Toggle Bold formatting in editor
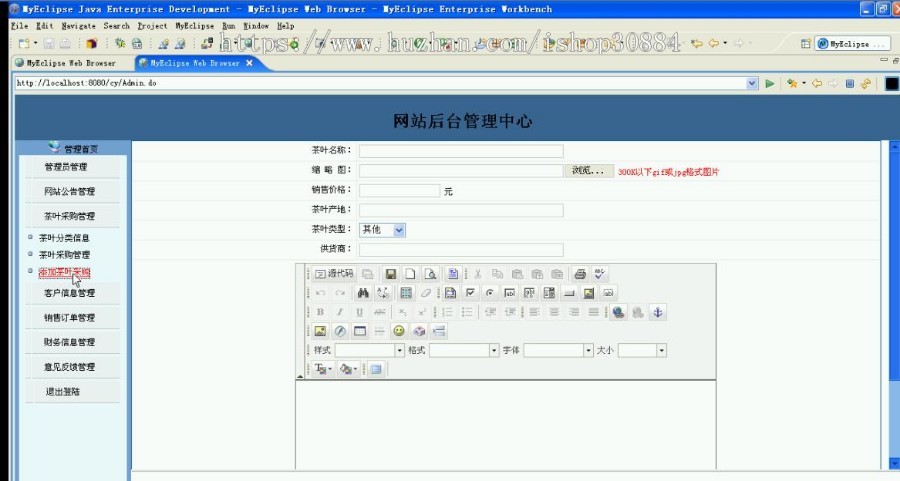This screenshot has width=900, height=481. coord(320,312)
